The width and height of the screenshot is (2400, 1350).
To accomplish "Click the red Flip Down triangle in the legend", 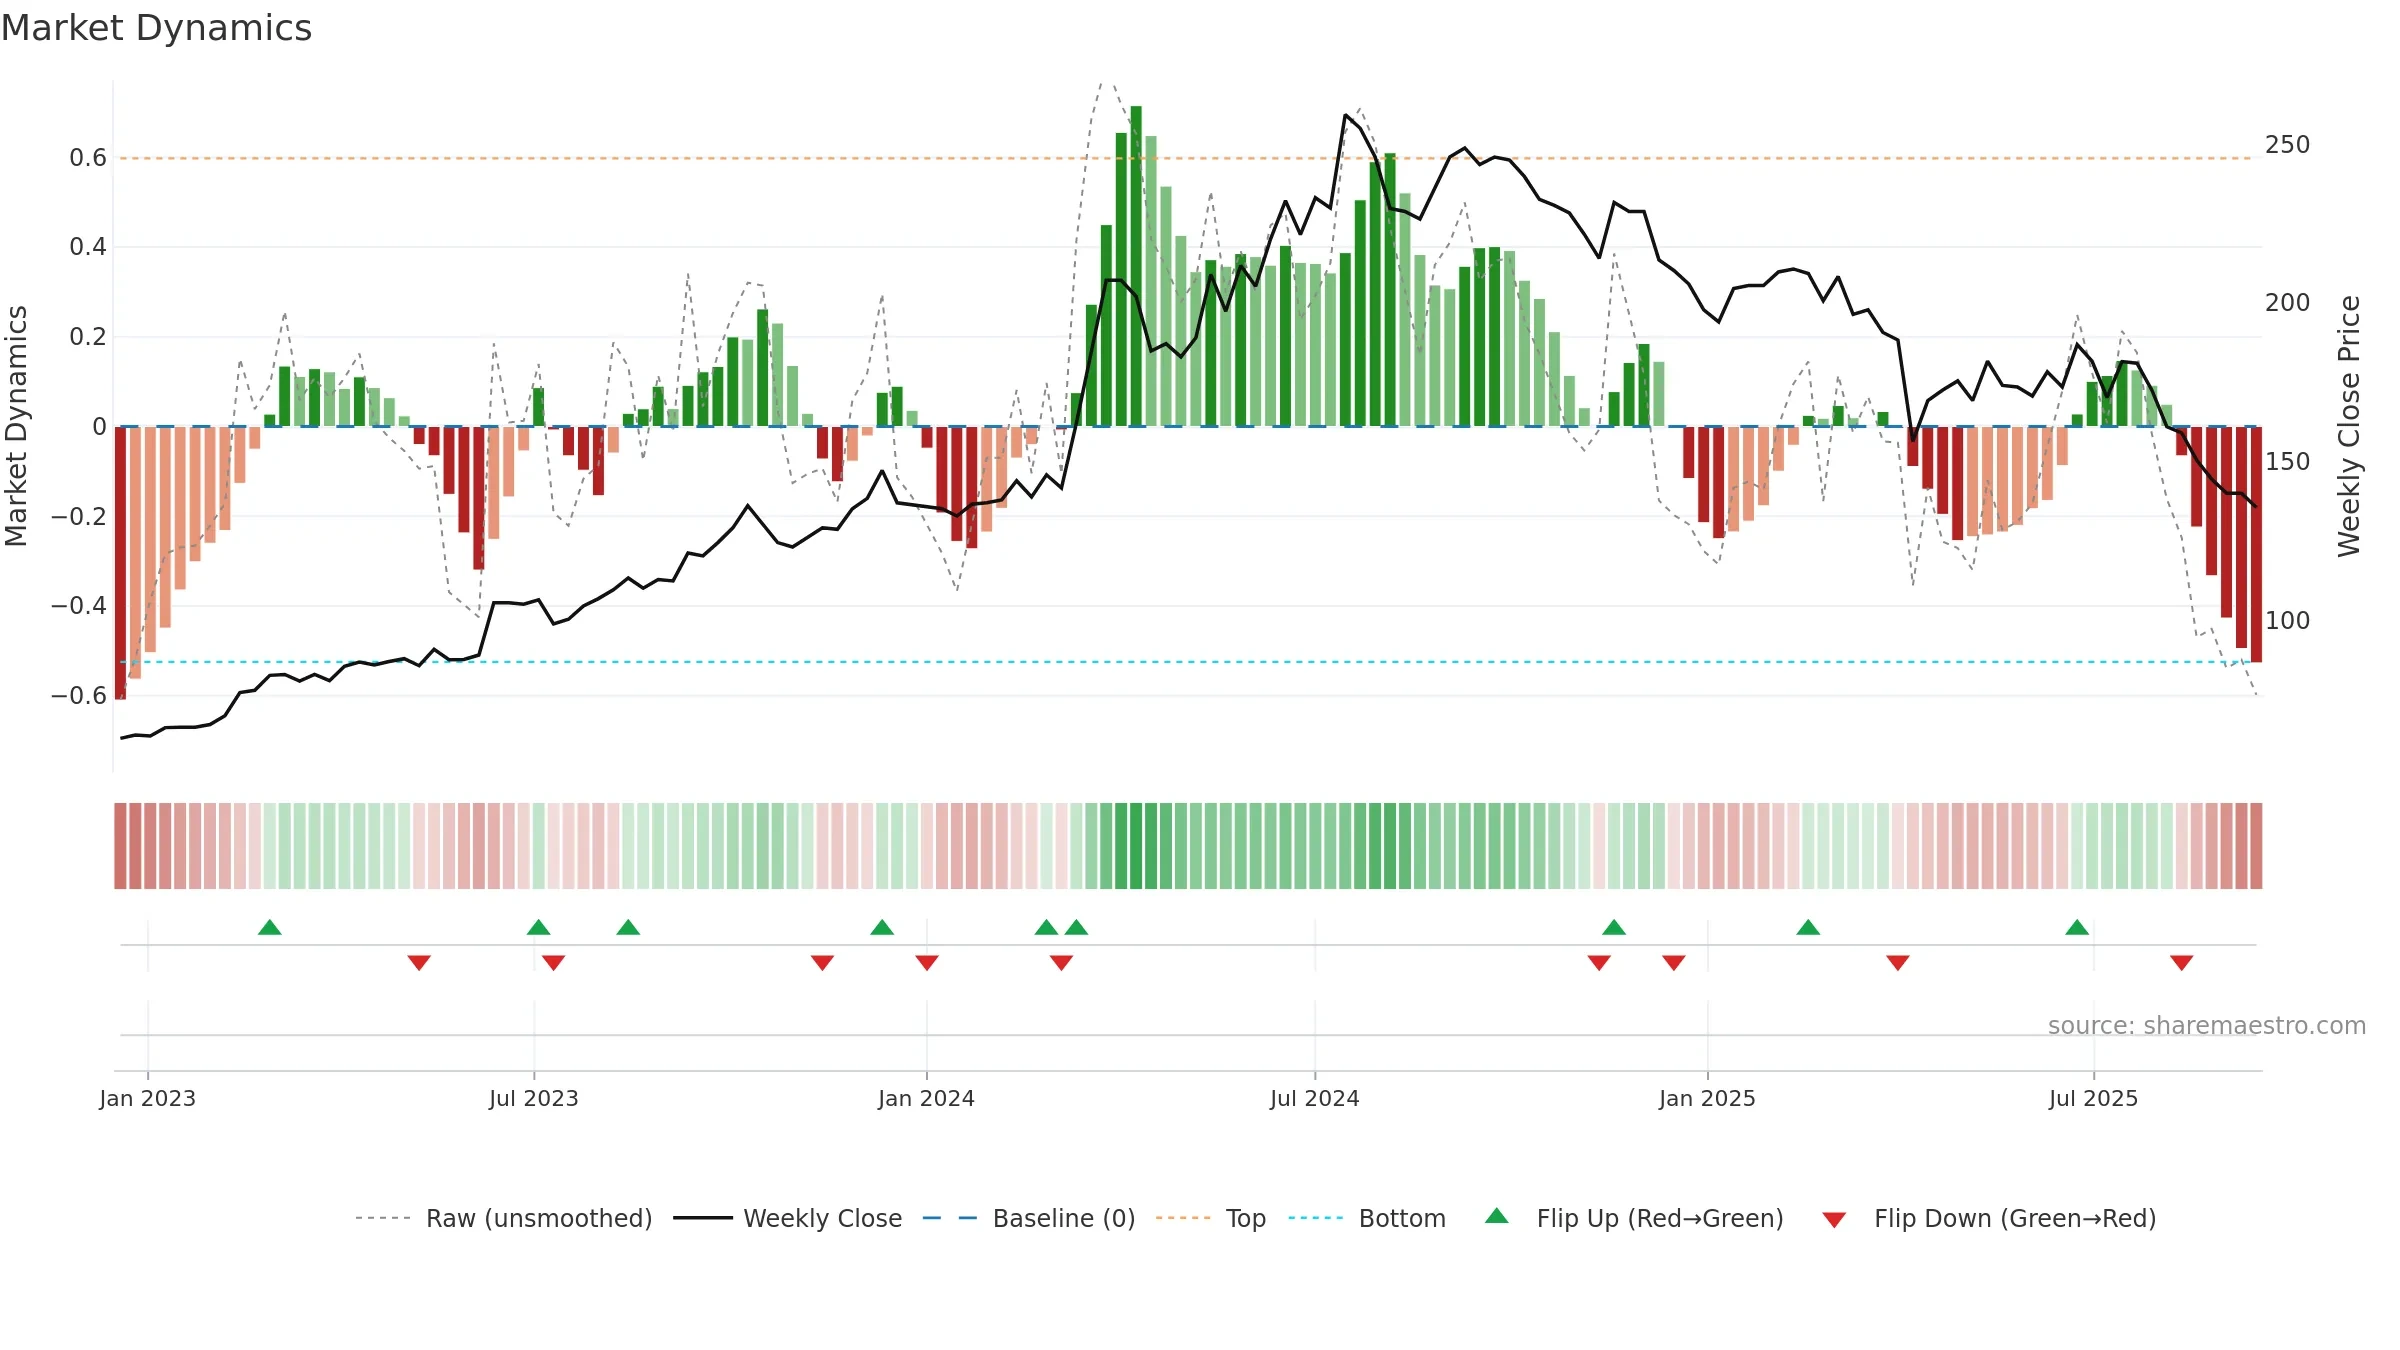I will (x=1834, y=1220).
